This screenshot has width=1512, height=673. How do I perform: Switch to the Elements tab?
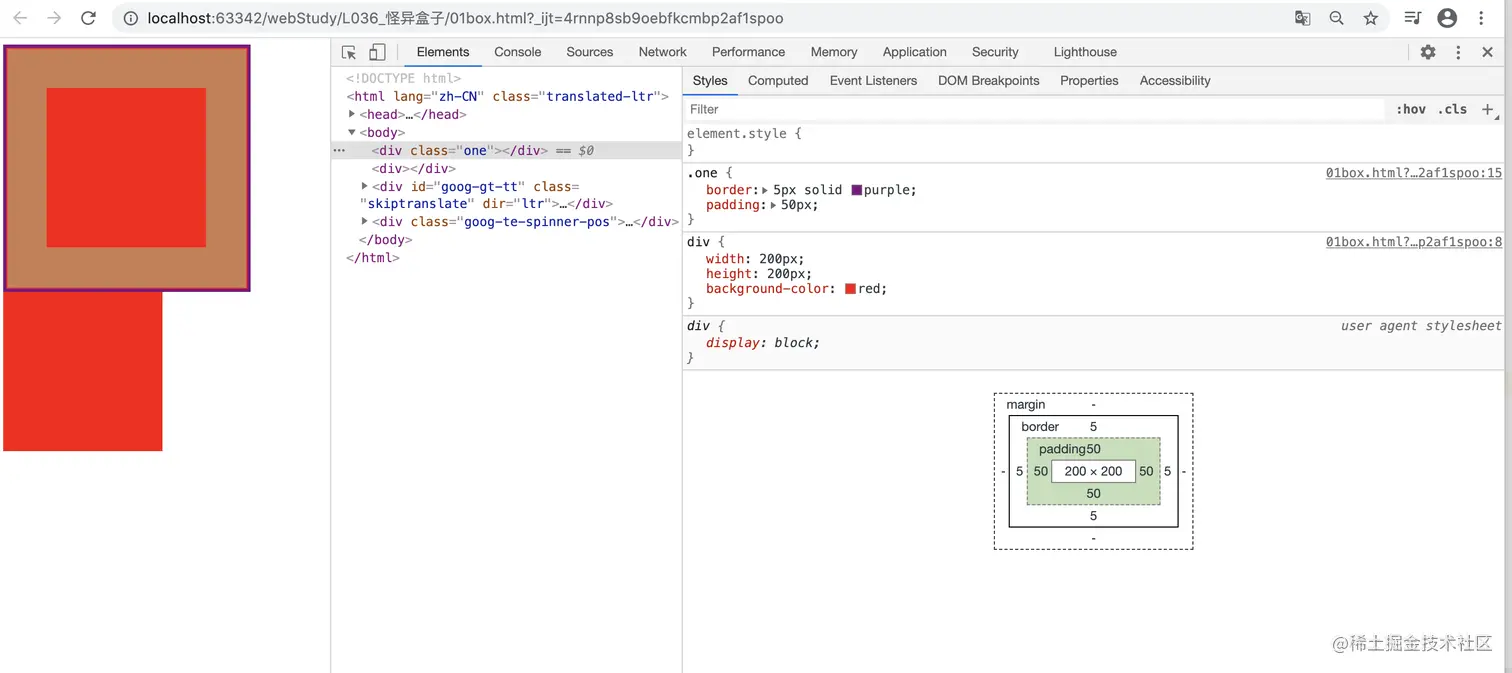coord(443,52)
